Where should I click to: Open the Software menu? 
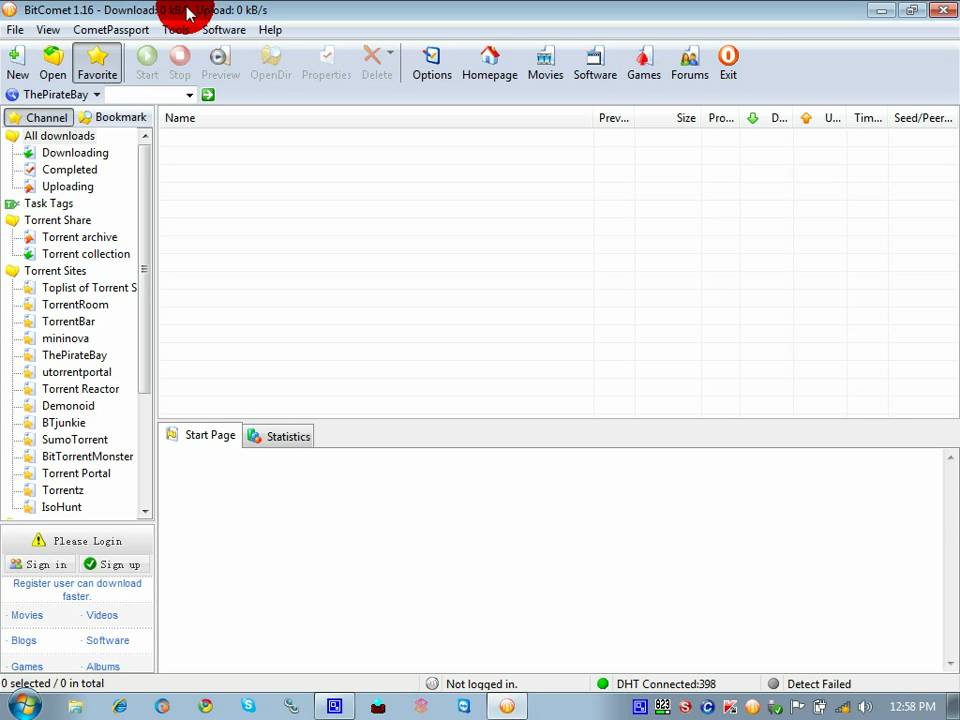tap(223, 30)
